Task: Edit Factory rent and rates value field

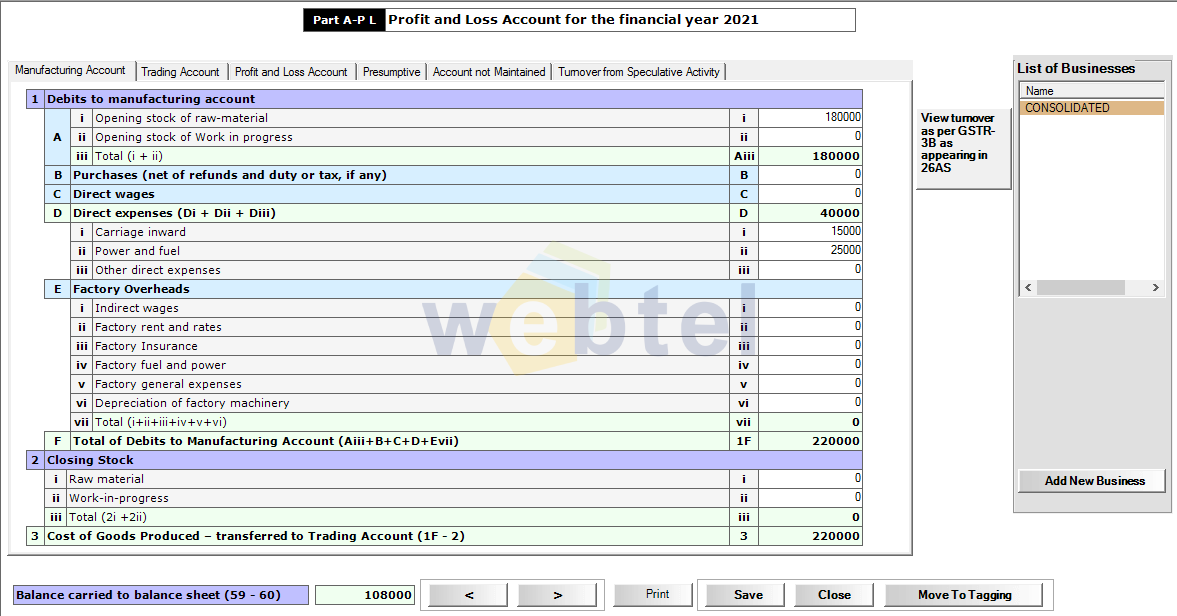Action: [810, 327]
